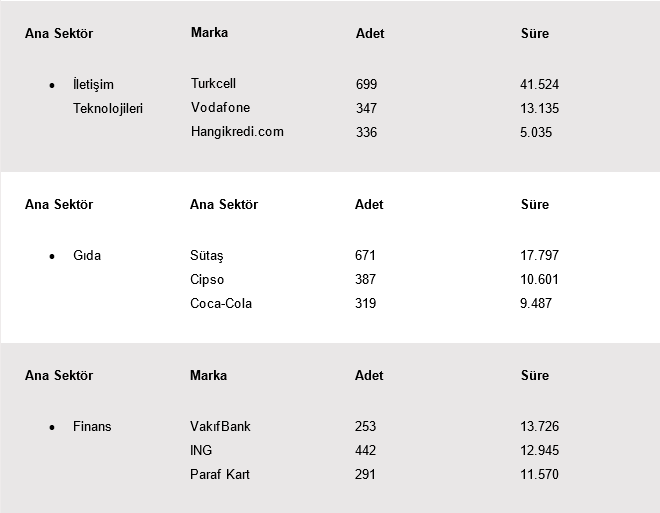660x513 pixels.
Task: Select the Cipso brand entry
Action: click(207, 280)
